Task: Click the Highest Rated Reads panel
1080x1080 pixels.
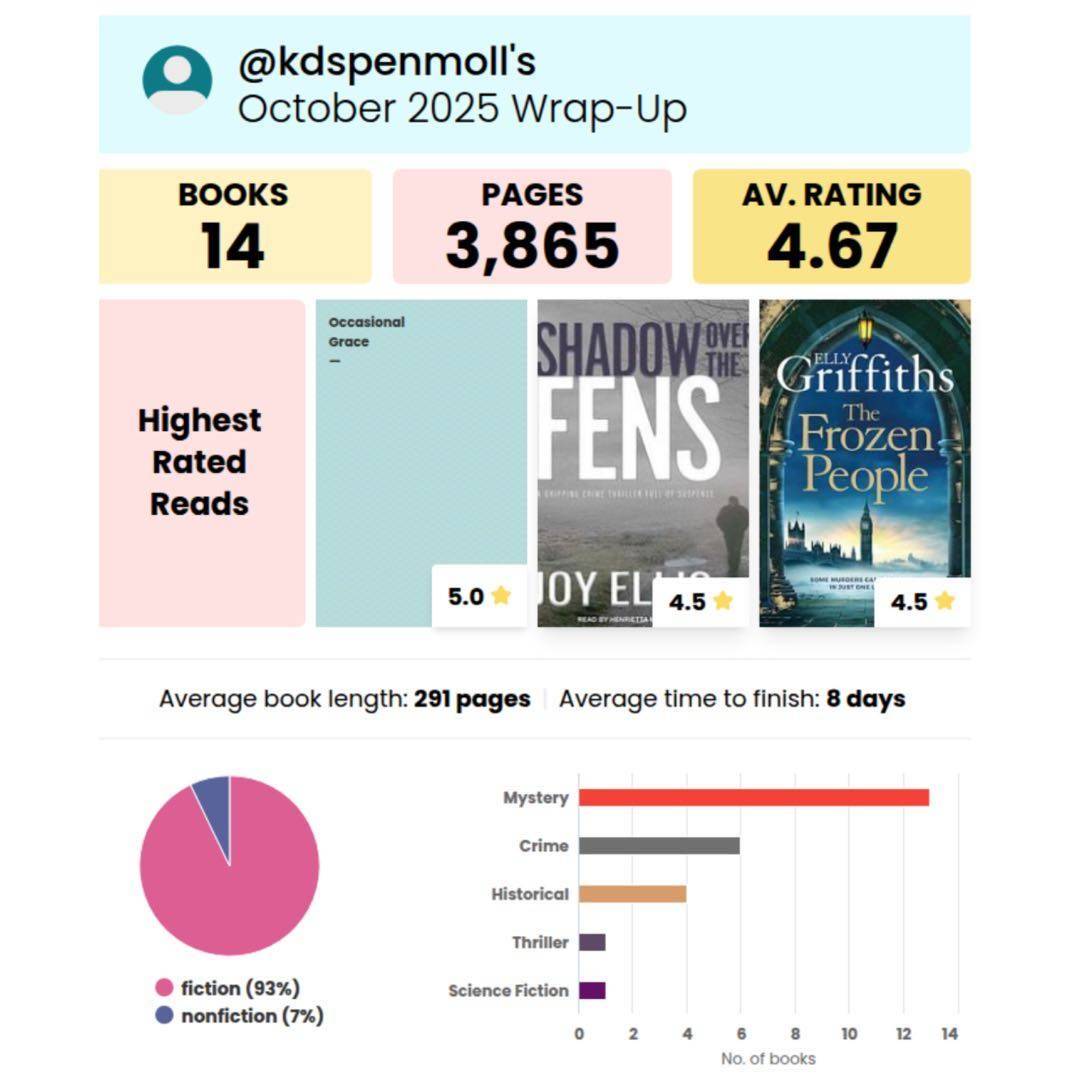Action: [x=201, y=462]
